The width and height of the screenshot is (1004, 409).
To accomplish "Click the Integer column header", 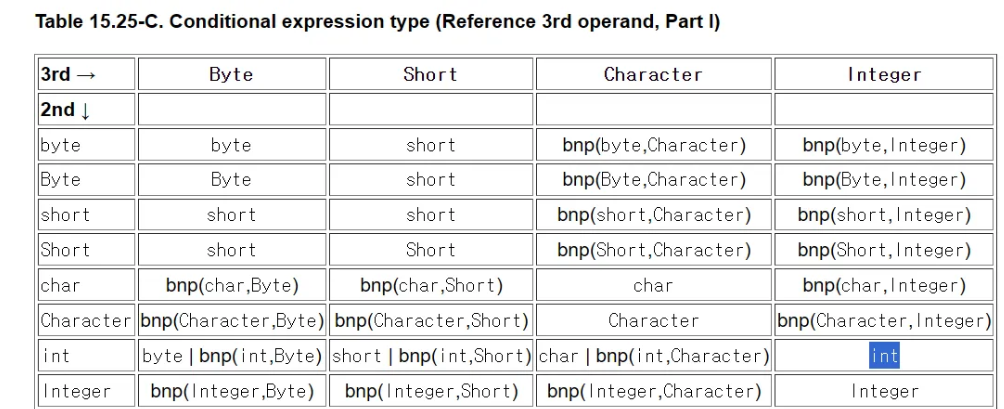I will pyautogui.click(x=884, y=74).
